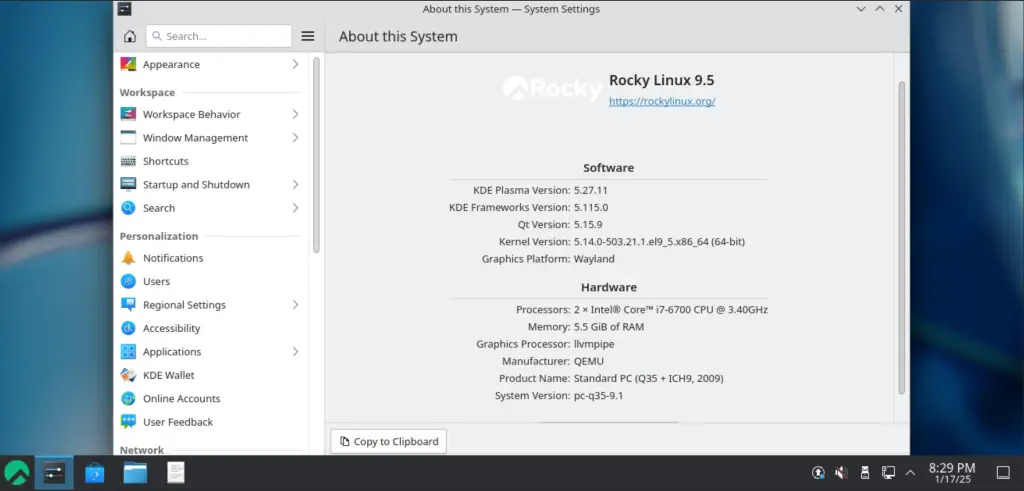Click the Appearance category icon
1024x491 pixels.
tap(129, 64)
